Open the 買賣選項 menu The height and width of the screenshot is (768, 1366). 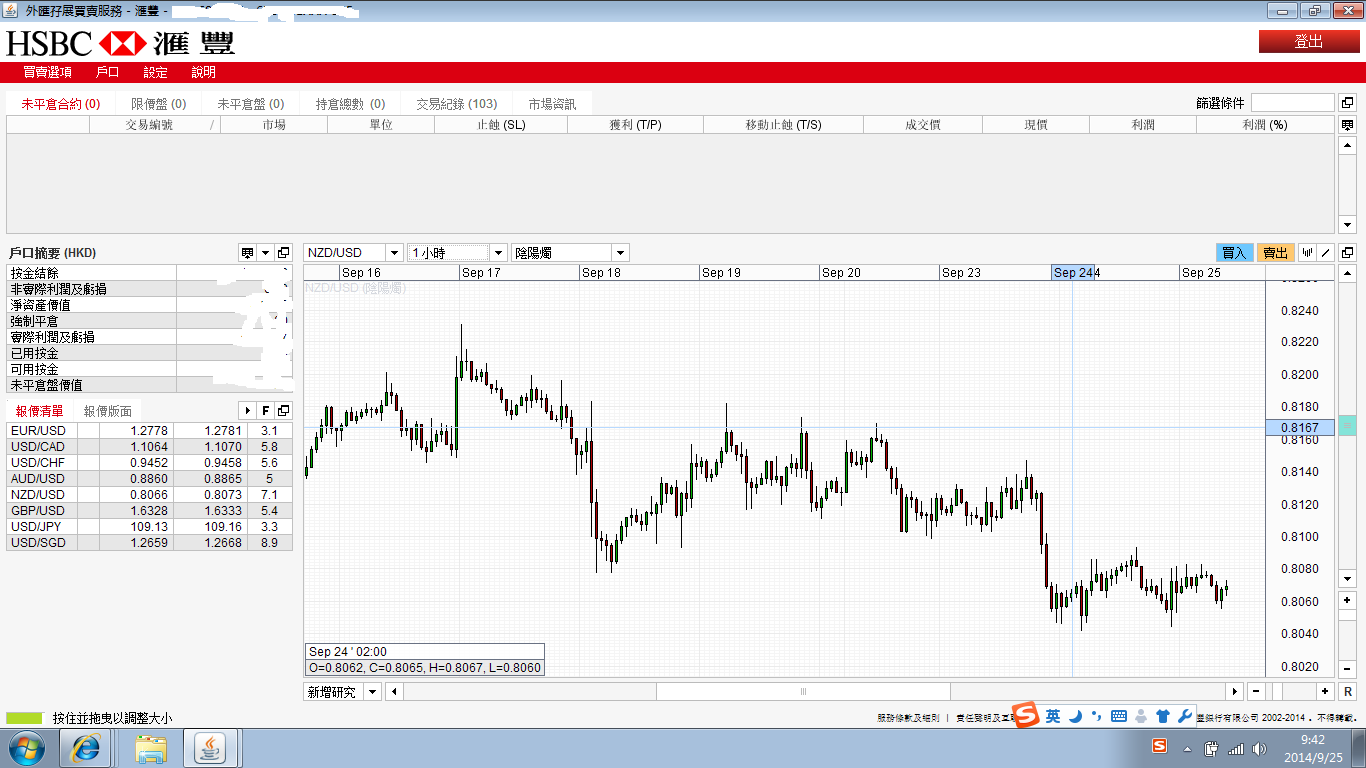tap(48, 72)
